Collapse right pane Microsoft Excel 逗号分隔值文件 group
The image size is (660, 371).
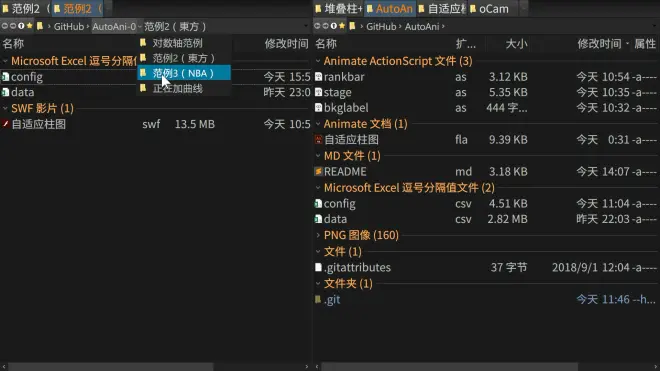(x=318, y=188)
